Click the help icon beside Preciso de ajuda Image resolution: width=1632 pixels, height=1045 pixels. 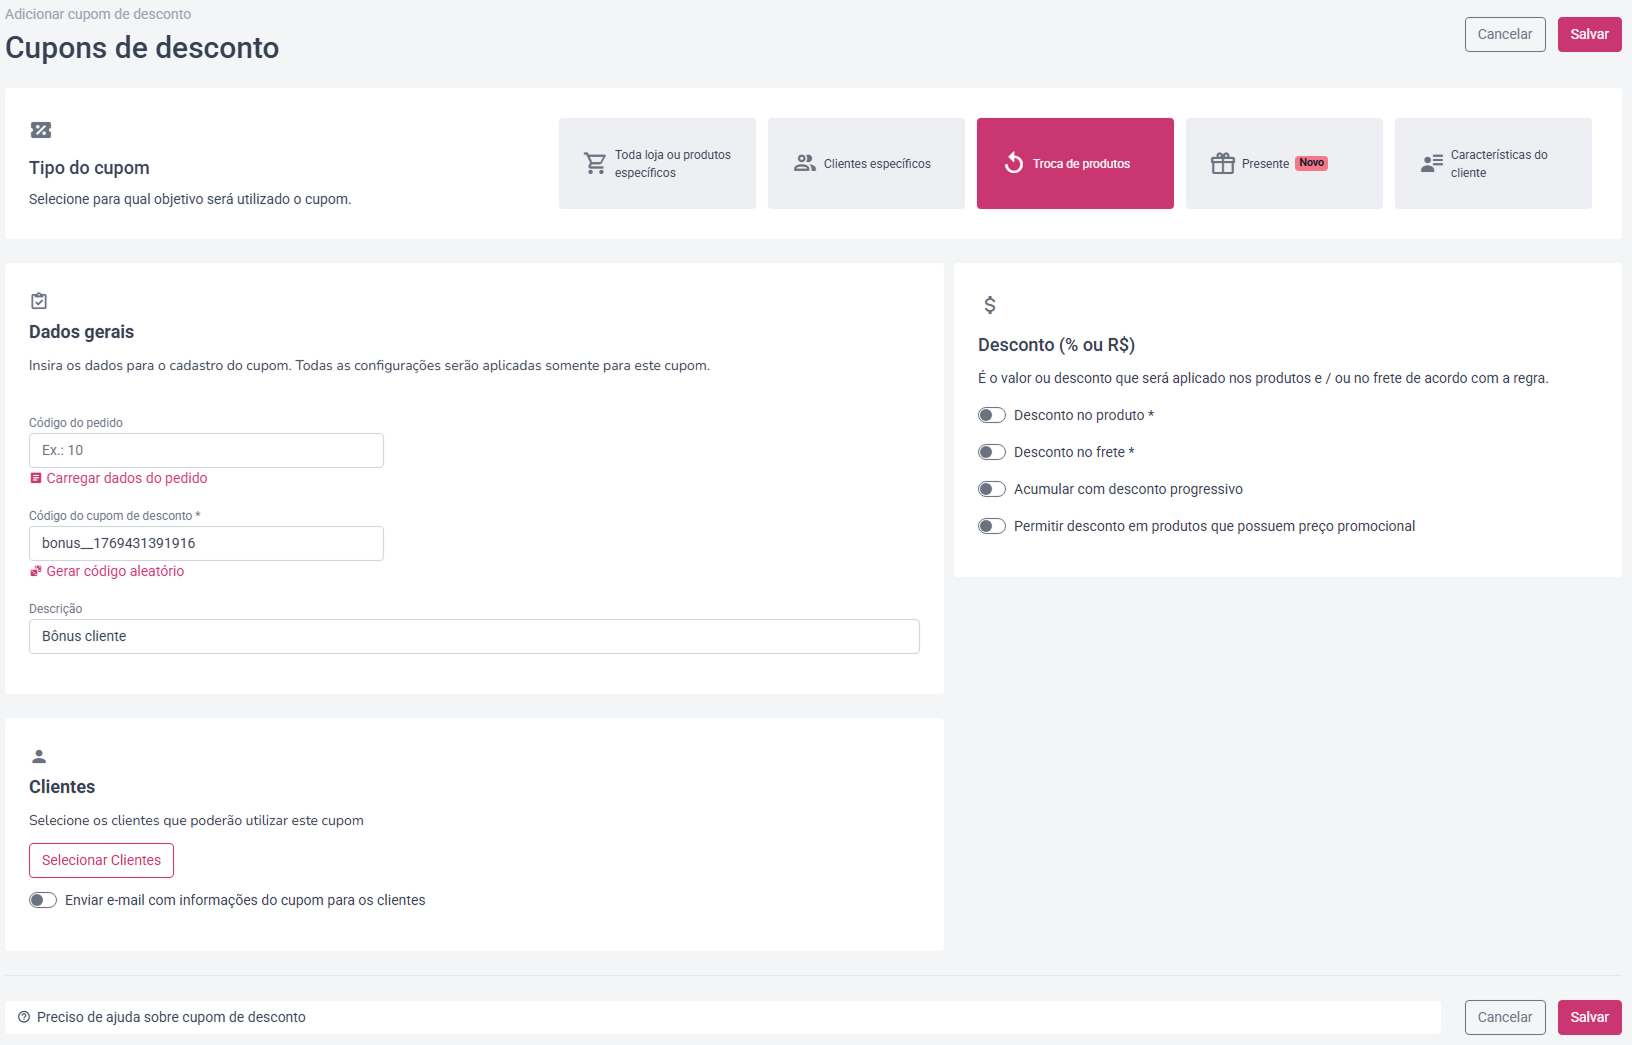[24, 1017]
